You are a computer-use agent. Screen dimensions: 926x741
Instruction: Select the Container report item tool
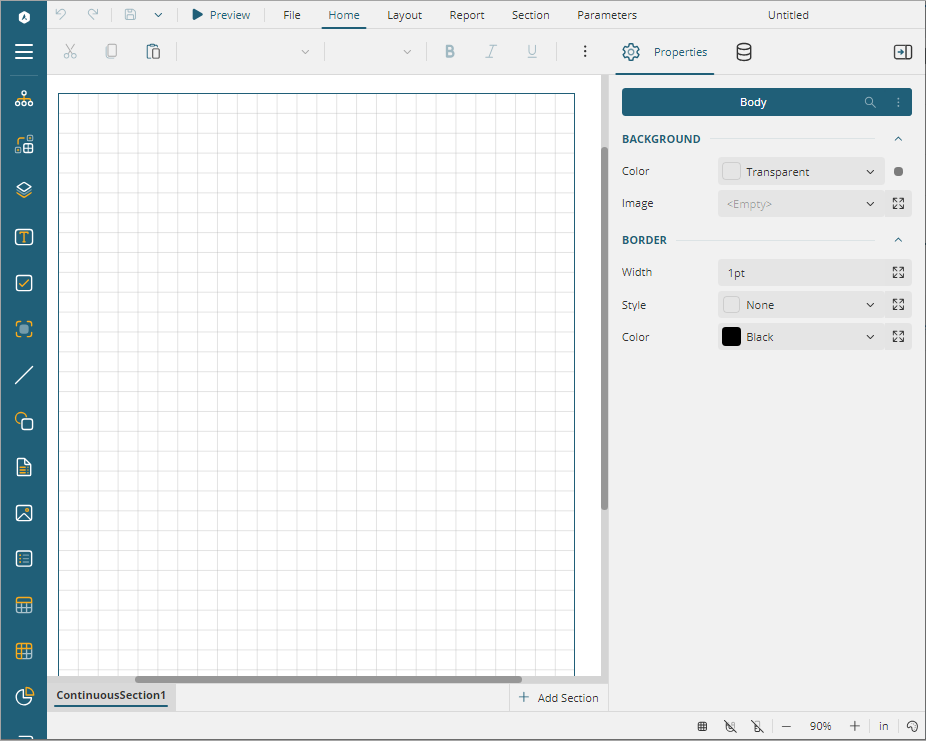point(24,329)
